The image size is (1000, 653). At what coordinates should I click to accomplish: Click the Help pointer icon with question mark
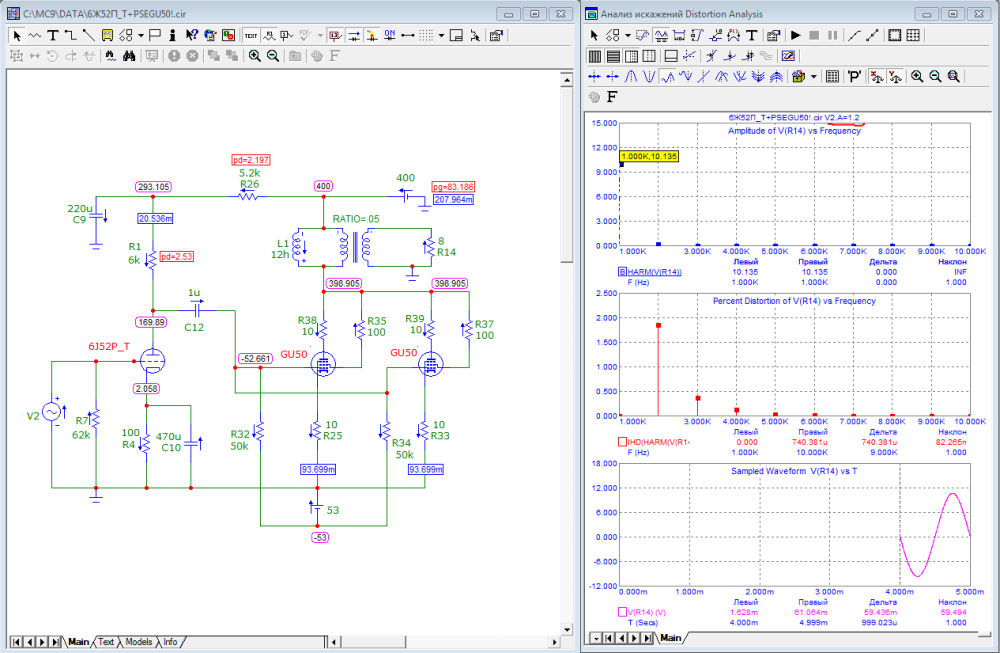[x=190, y=34]
